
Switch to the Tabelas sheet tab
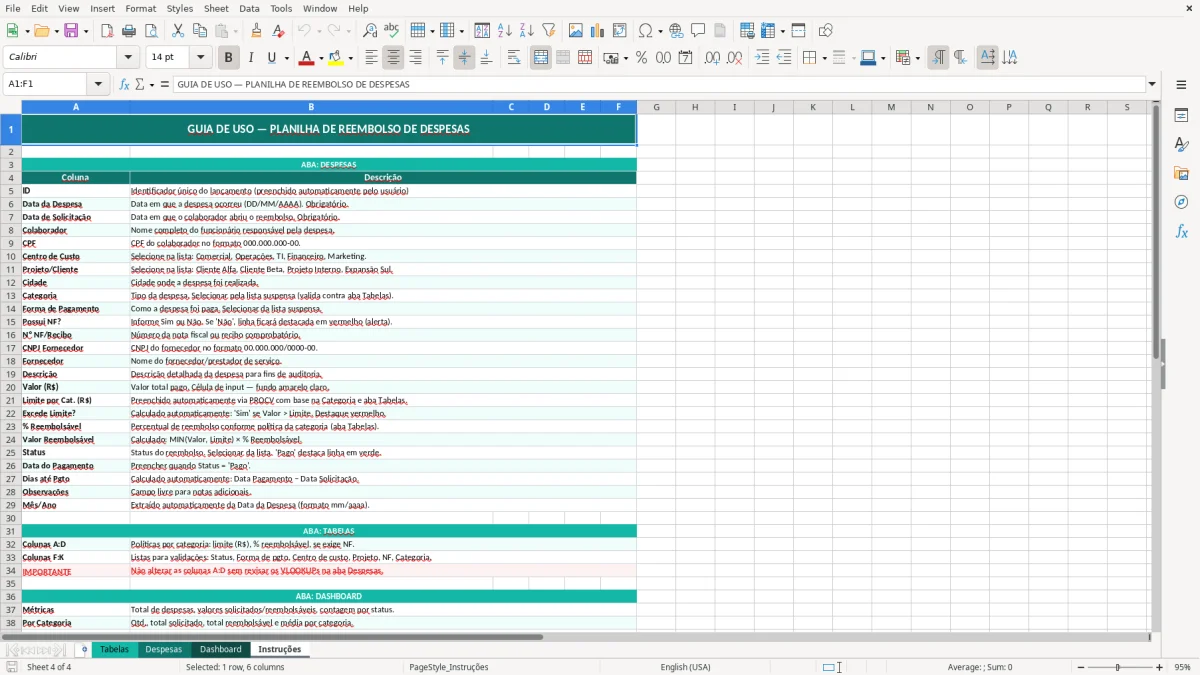click(114, 649)
